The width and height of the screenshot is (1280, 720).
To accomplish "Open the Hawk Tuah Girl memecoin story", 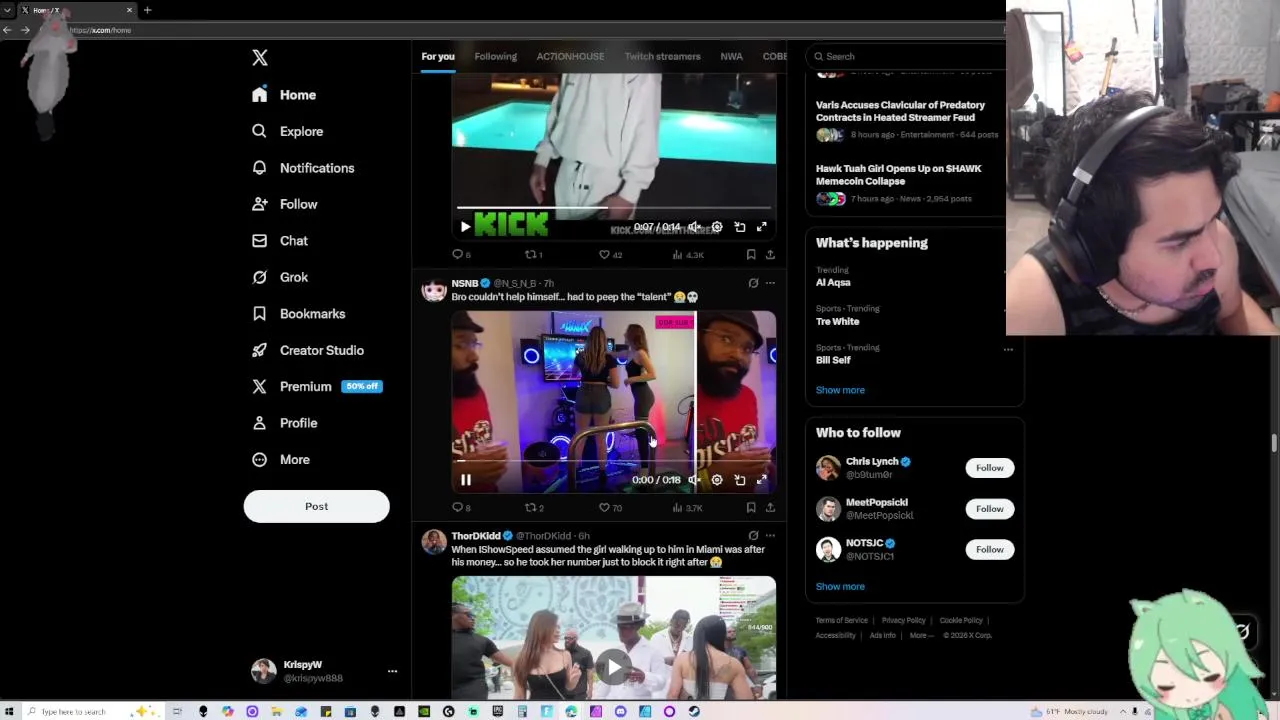I will (898, 175).
